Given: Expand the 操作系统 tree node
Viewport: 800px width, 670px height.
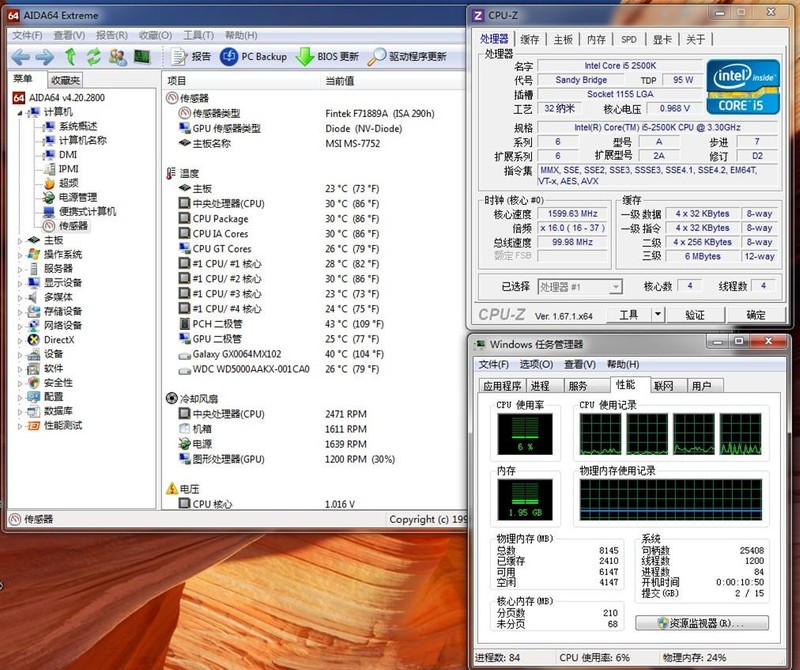Looking at the screenshot, I should 20,254.
